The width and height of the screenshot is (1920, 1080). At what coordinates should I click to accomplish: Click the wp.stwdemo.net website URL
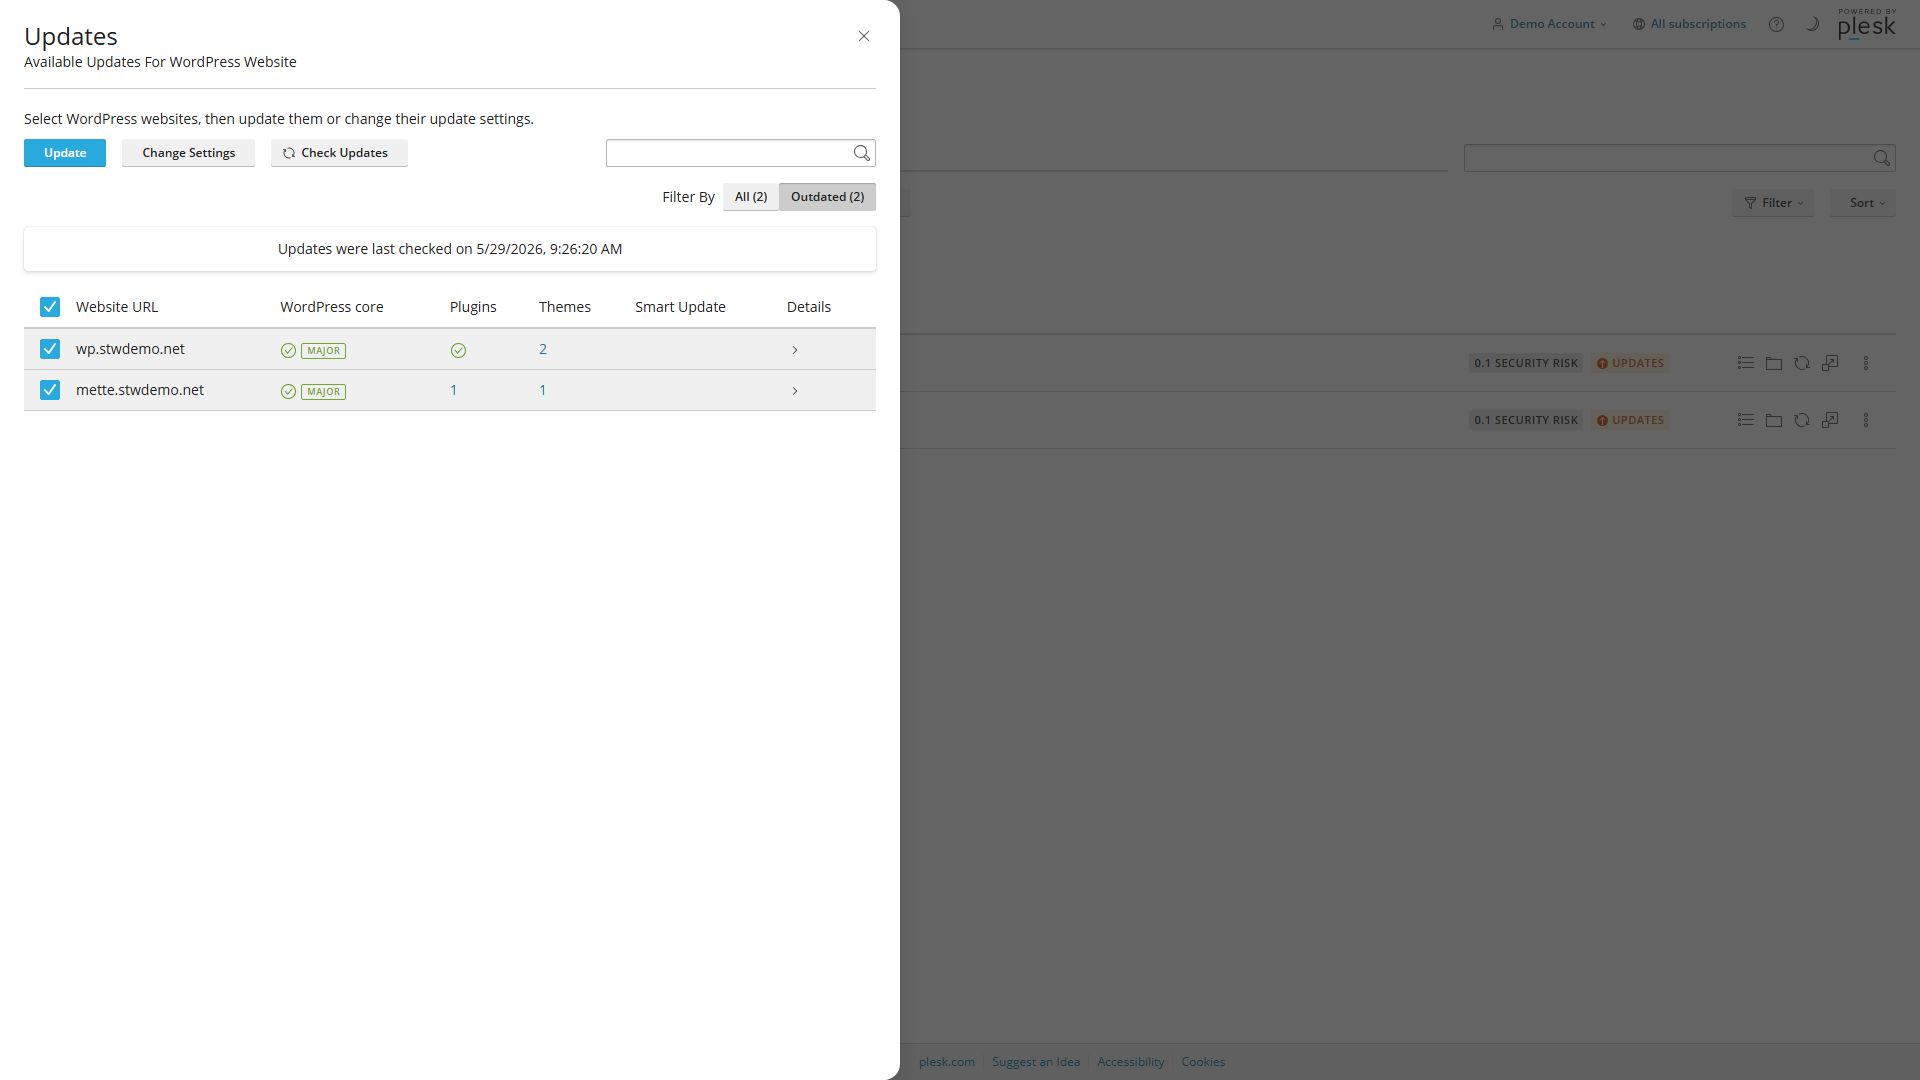[x=130, y=349]
